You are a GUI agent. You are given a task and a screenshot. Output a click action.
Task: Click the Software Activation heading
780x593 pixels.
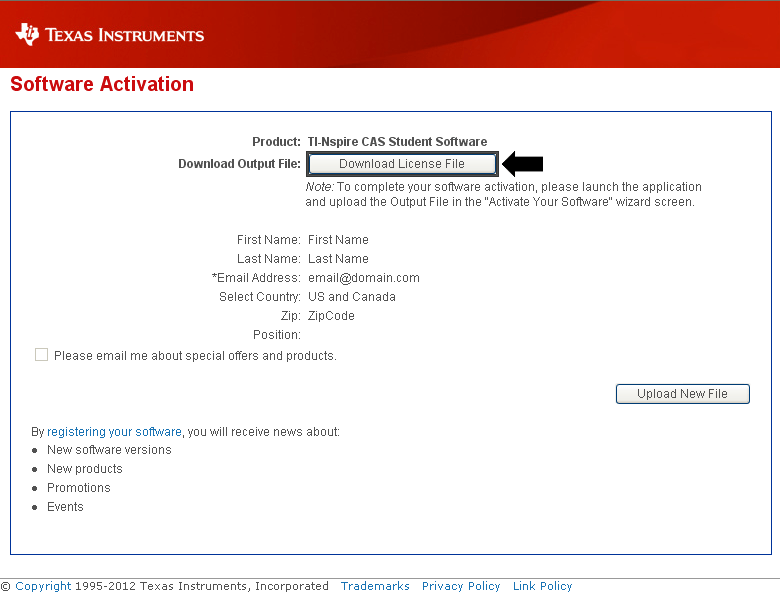click(x=102, y=84)
